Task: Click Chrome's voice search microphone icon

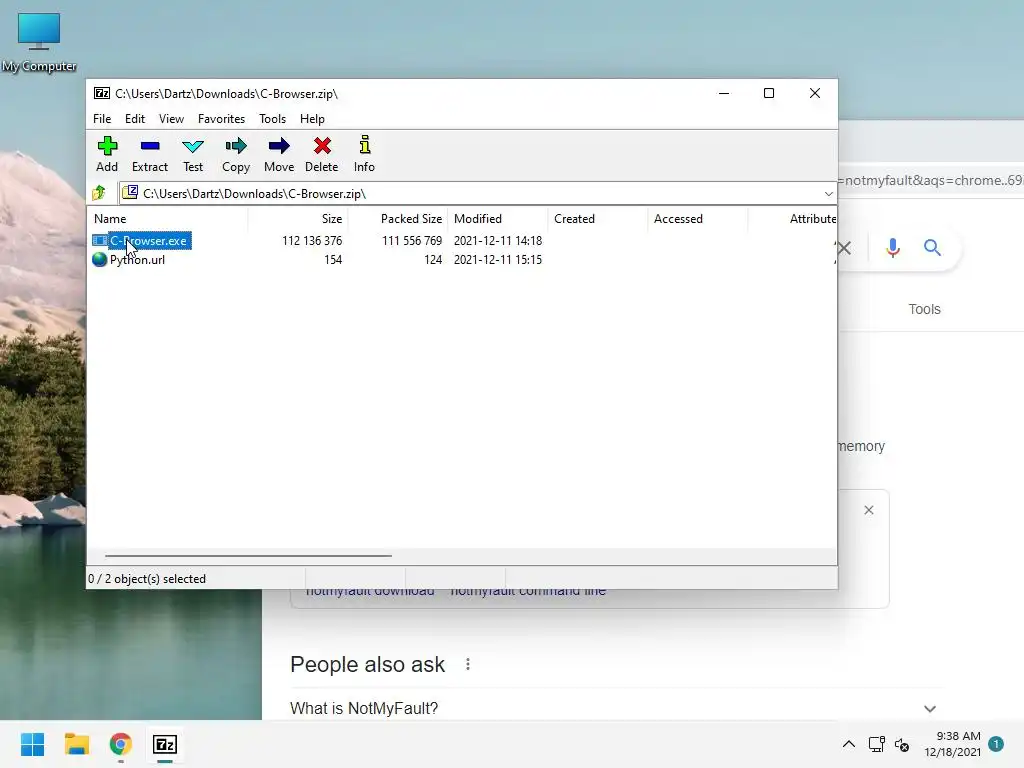Action: 893,248
